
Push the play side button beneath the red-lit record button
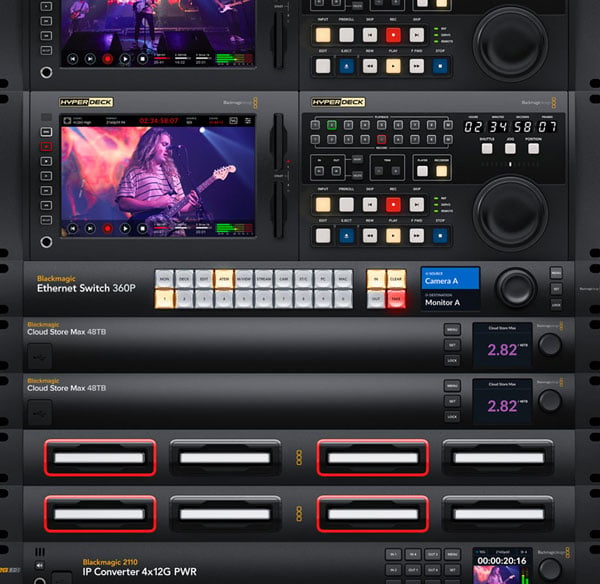tap(46, 161)
